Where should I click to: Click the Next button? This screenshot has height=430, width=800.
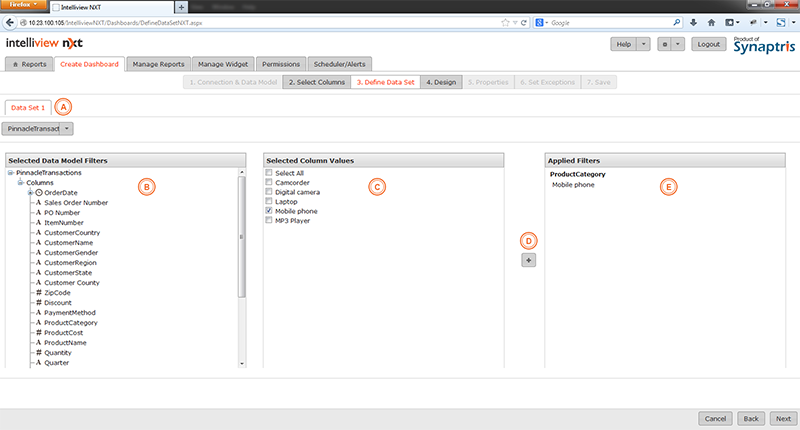[782, 418]
